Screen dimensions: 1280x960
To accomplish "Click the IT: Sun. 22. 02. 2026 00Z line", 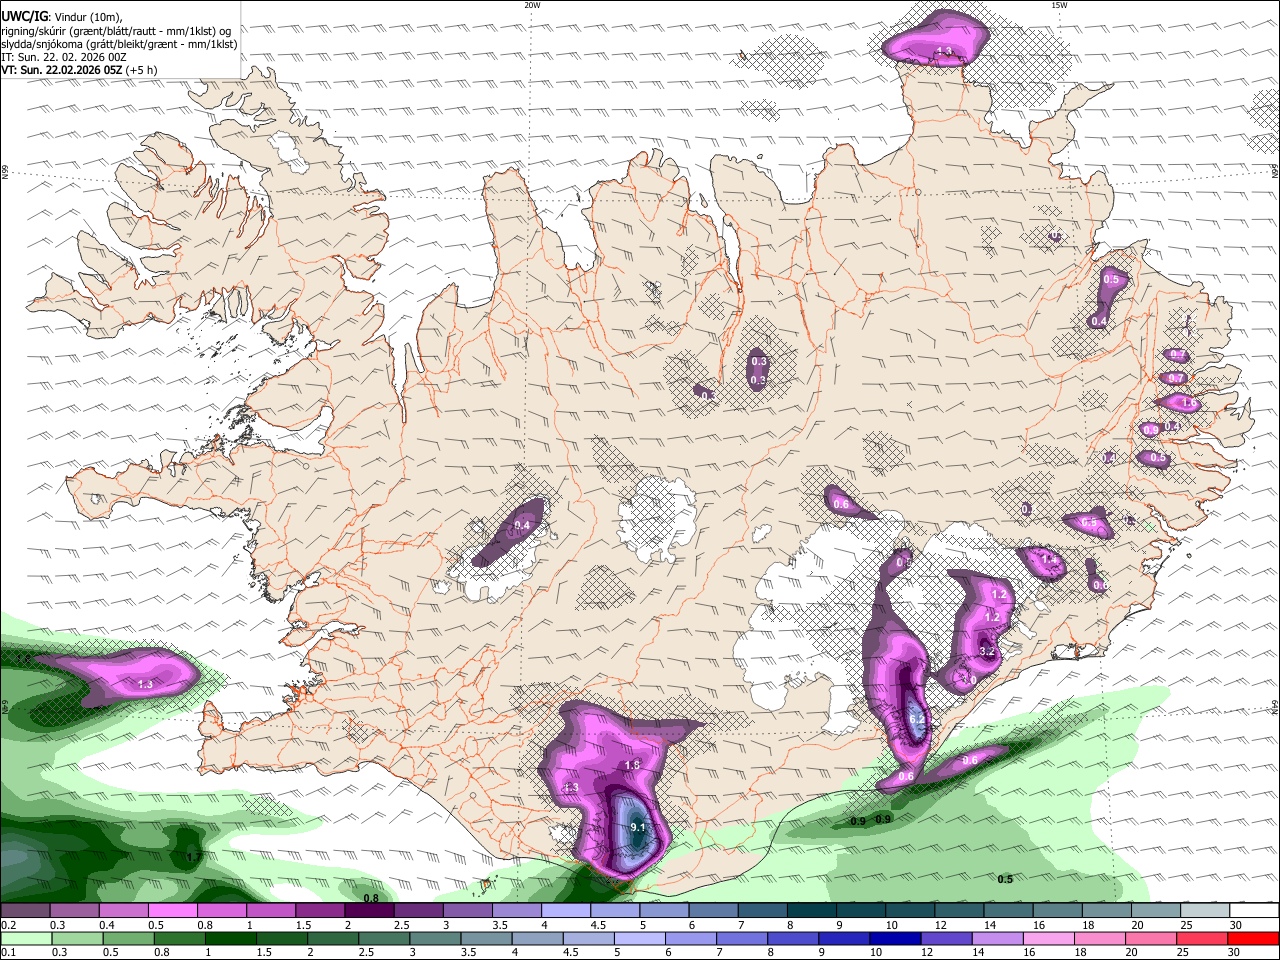I will pyautogui.click(x=64, y=57).
